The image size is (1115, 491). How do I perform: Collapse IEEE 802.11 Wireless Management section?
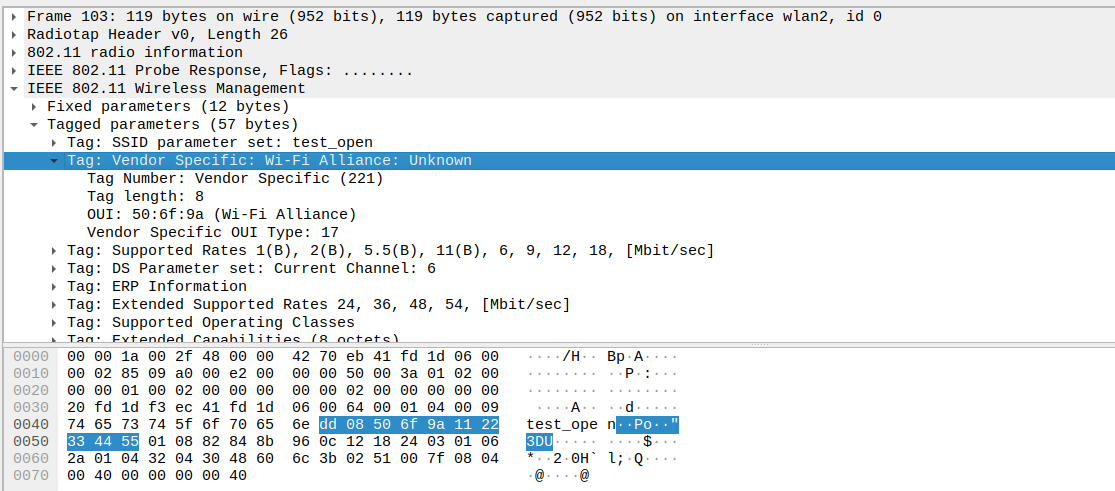click(14, 89)
